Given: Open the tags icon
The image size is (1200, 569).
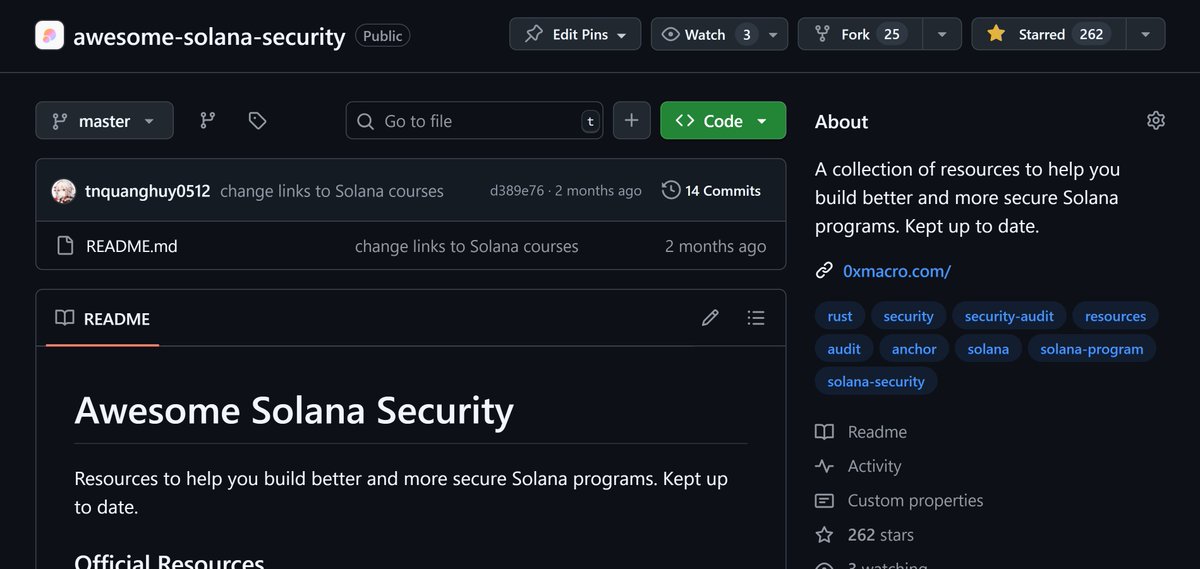Looking at the screenshot, I should (257, 121).
